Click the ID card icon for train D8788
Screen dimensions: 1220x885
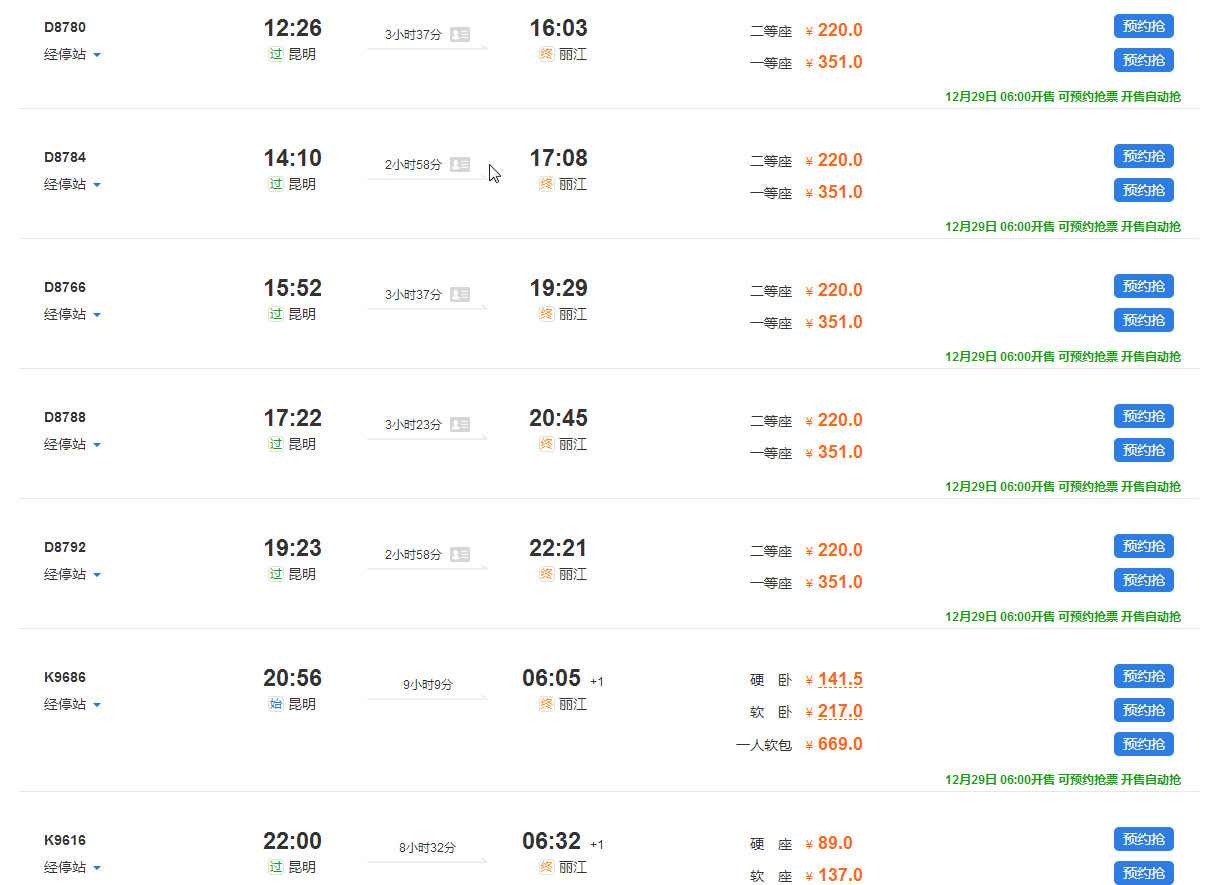click(460, 424)
